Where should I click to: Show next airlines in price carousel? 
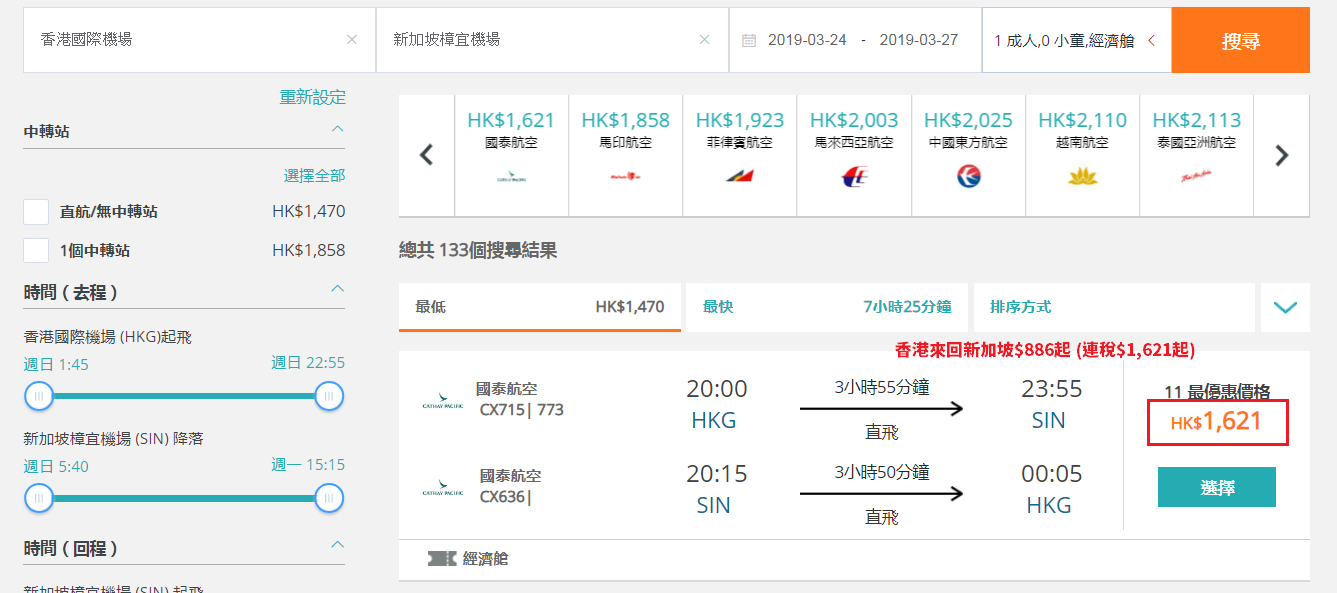click(1281, 155)
